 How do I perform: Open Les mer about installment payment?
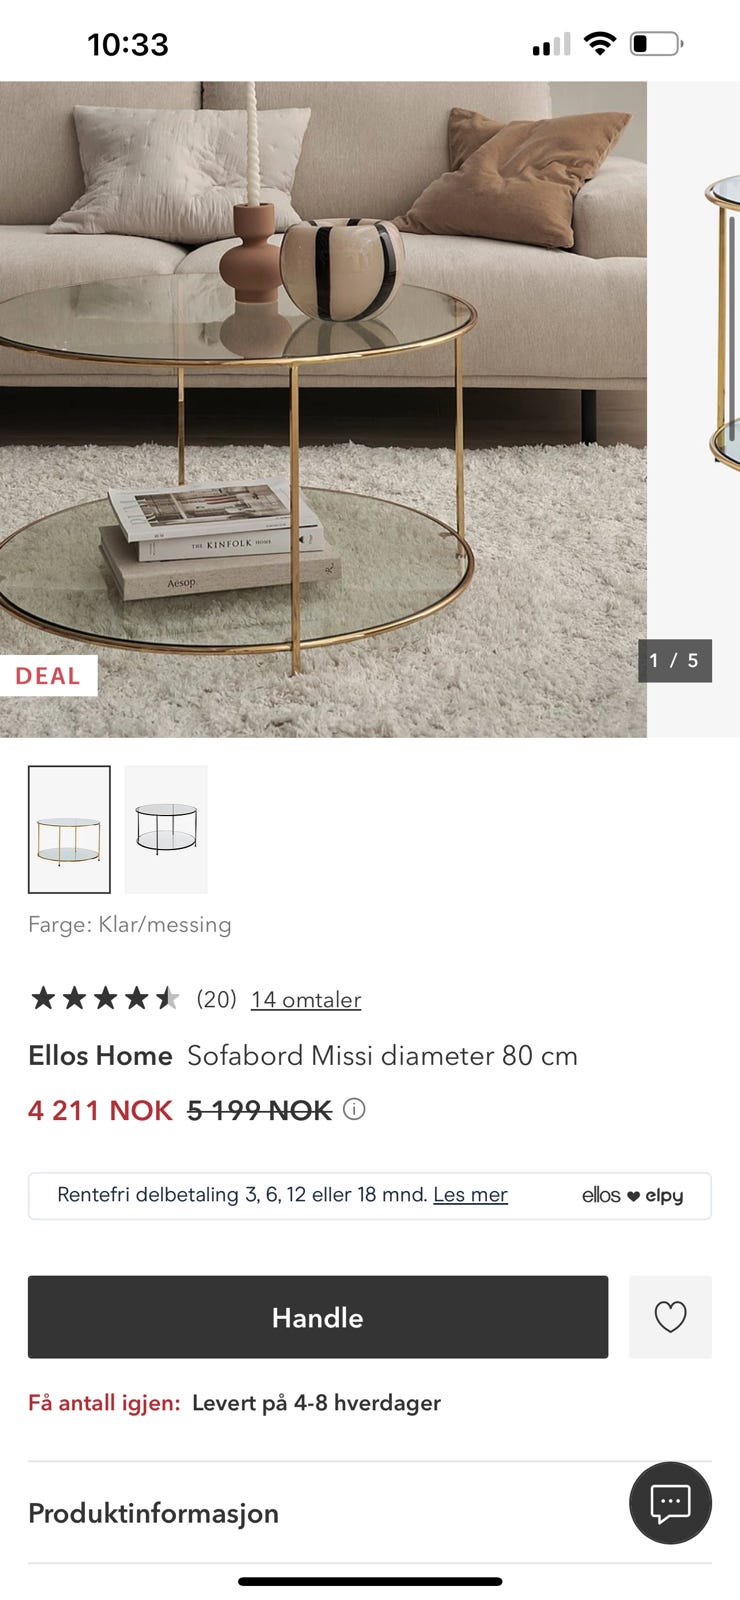pyautogui.click(x=470, y=1194)
